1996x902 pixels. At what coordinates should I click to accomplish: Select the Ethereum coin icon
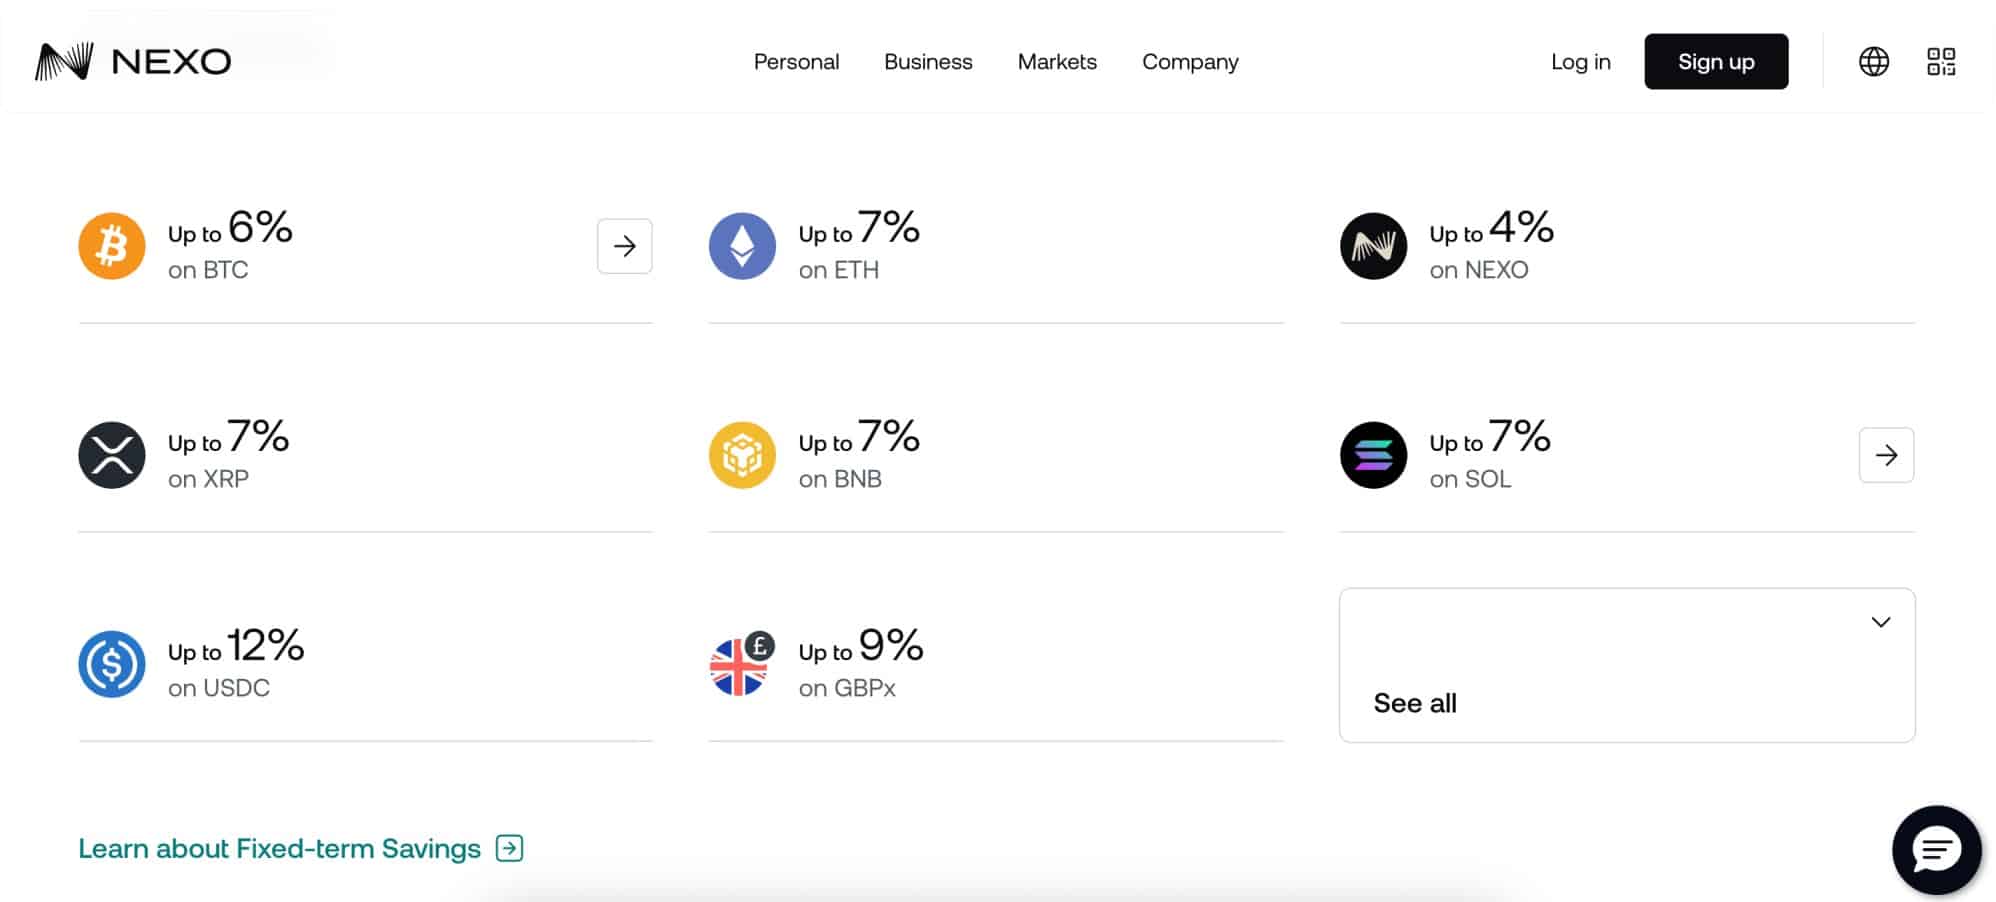click(743, 246)
